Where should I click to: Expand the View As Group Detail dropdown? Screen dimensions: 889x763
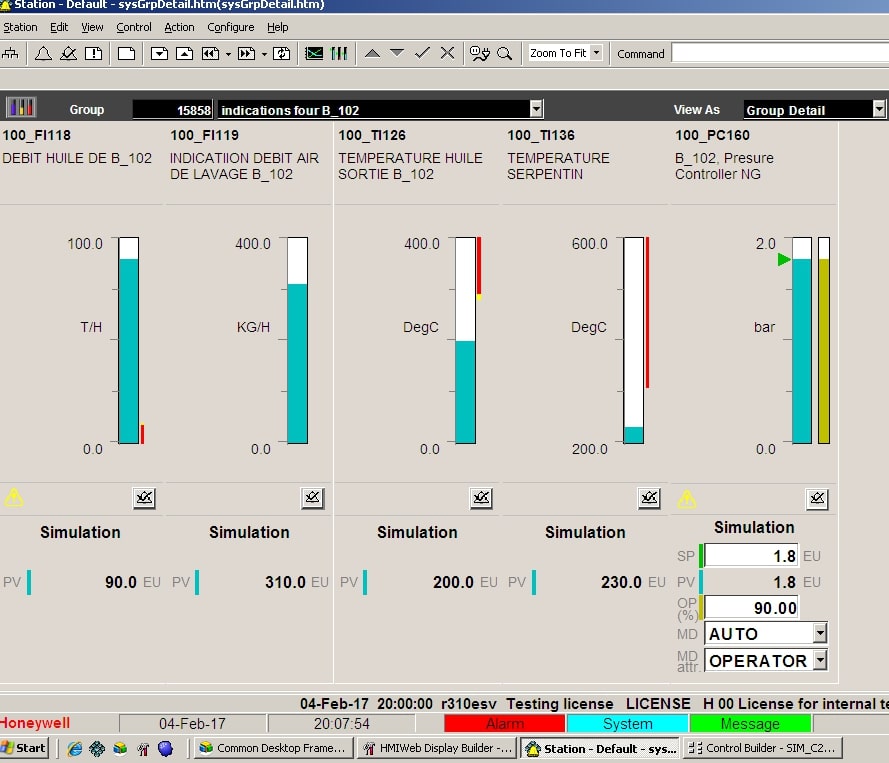pos(878,110)
